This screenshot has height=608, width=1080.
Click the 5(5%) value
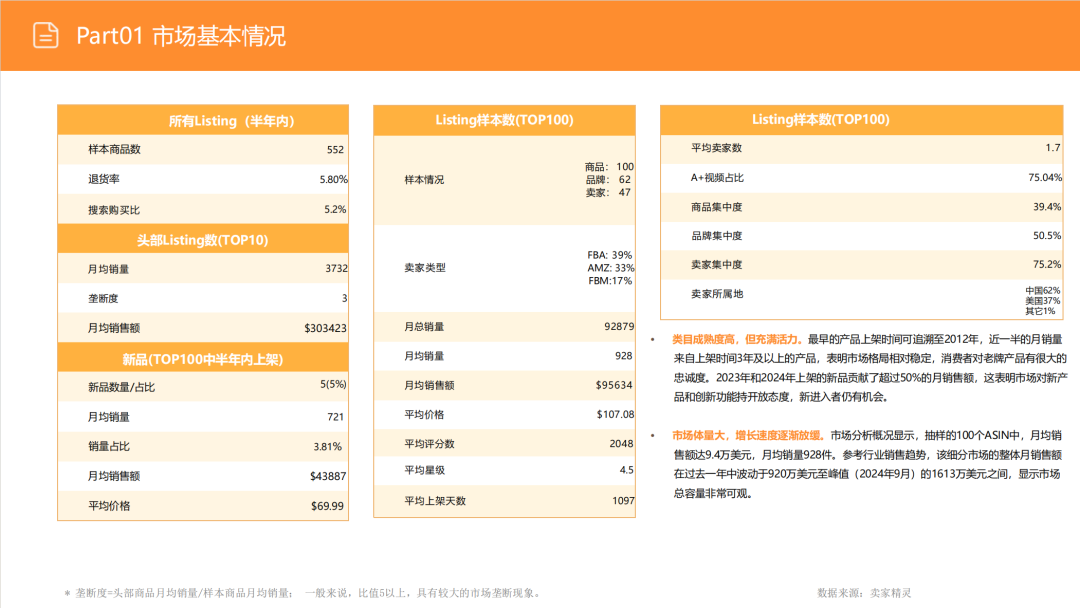point(333,384)
